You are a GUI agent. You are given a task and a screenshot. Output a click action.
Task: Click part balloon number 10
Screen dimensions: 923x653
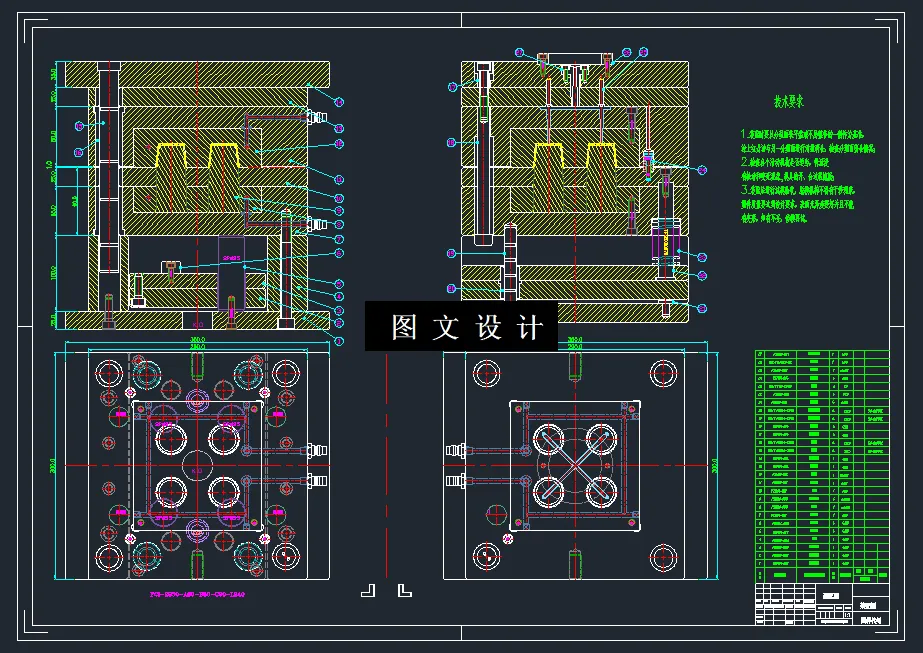coord(339,198)
